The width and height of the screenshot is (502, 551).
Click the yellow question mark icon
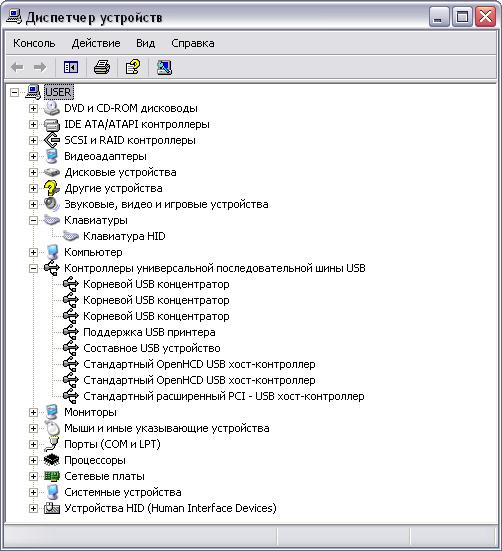[52, 188]
